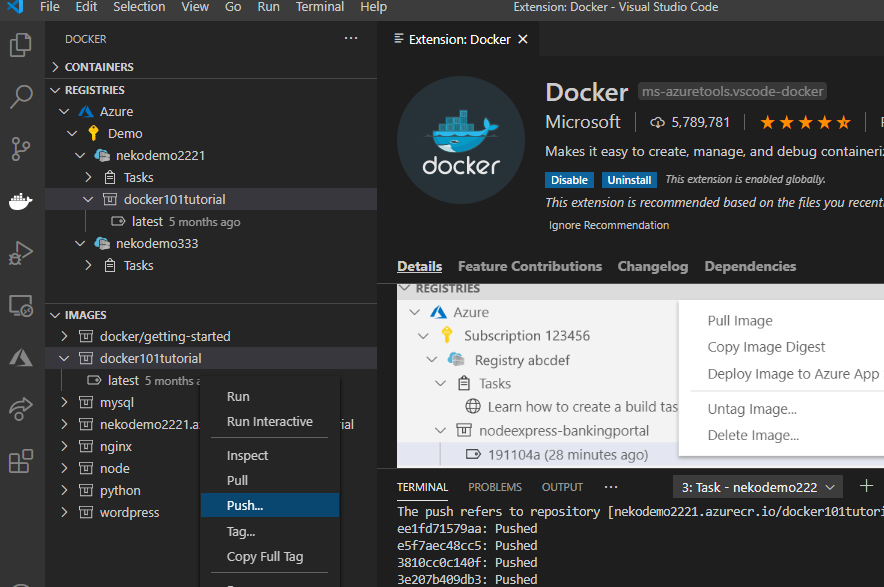The height and width of the screenshot is (587, 884).
Task: Open the Selection menu
Action: (x=139, y=7)
